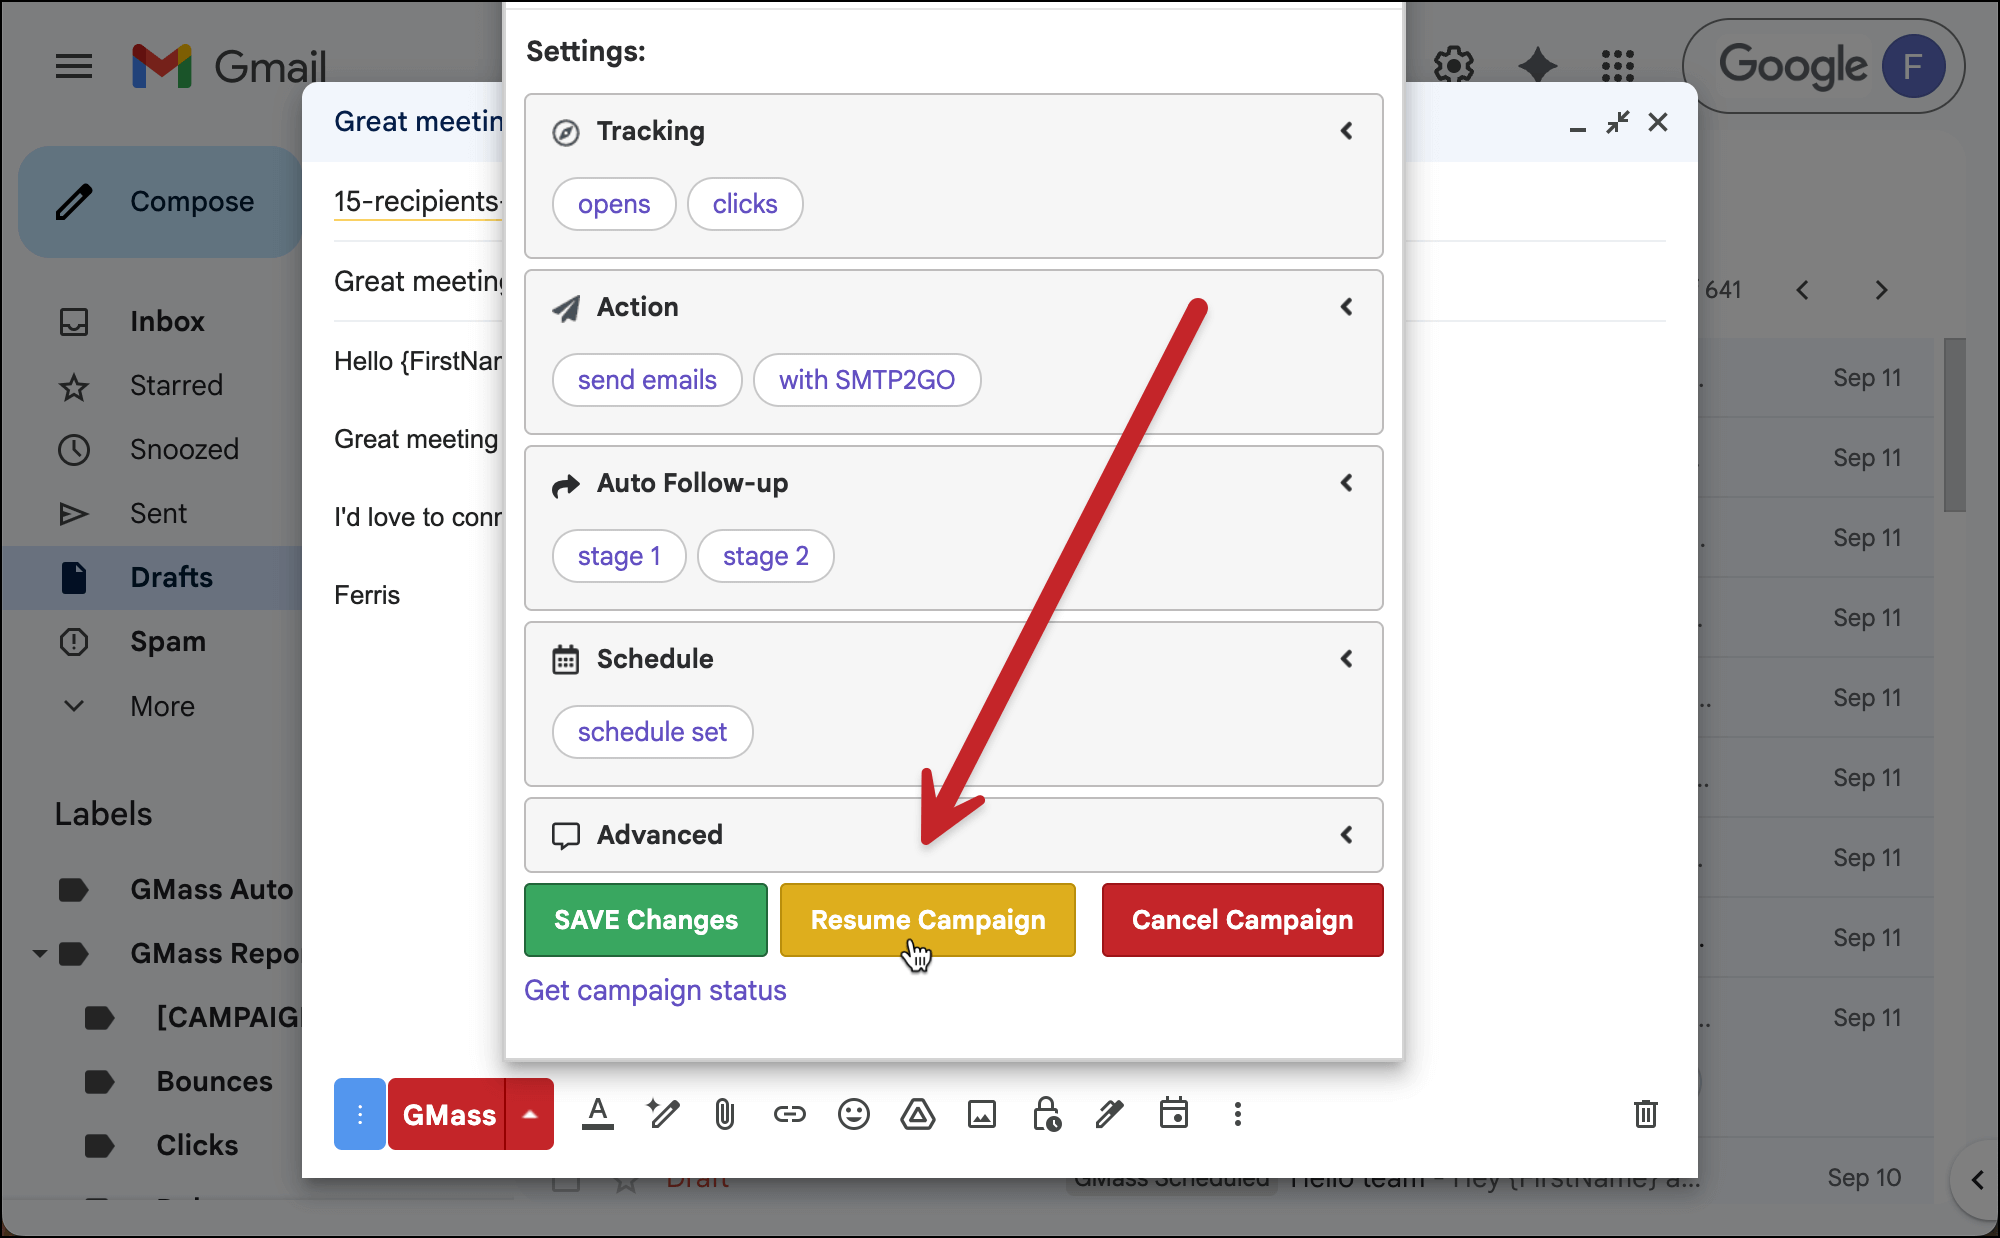Open the emoji picker icon
The width and height of the screenshot is (2000, 1238).
point(853,1114)
